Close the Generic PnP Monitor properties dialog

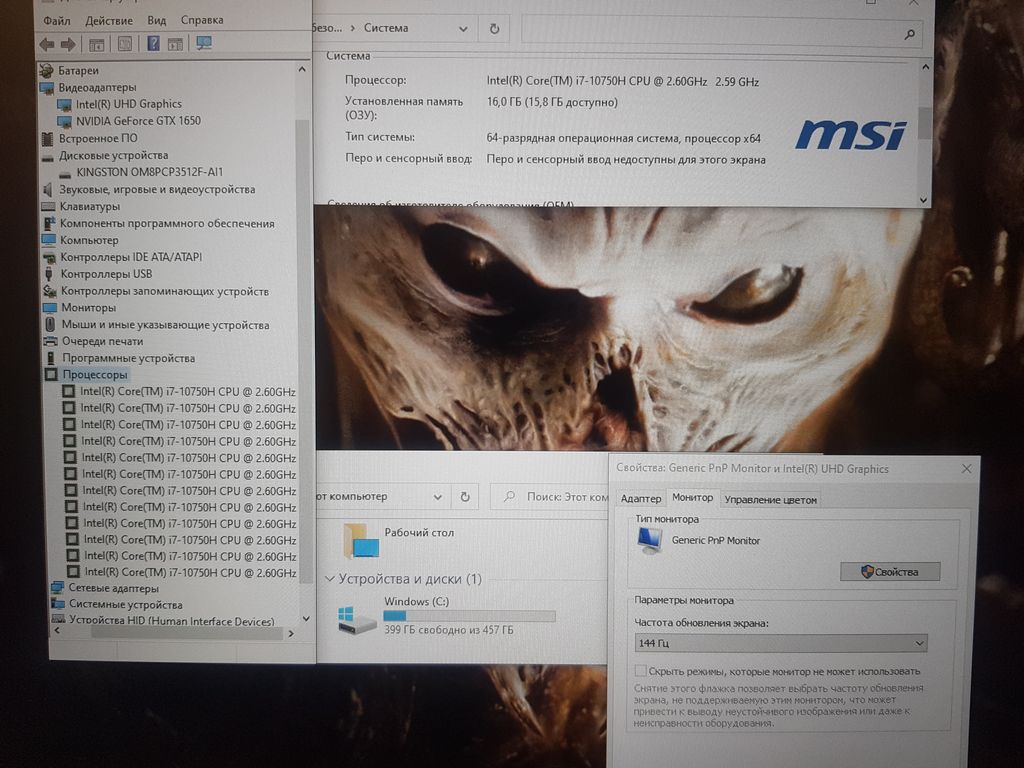point(967,469)
